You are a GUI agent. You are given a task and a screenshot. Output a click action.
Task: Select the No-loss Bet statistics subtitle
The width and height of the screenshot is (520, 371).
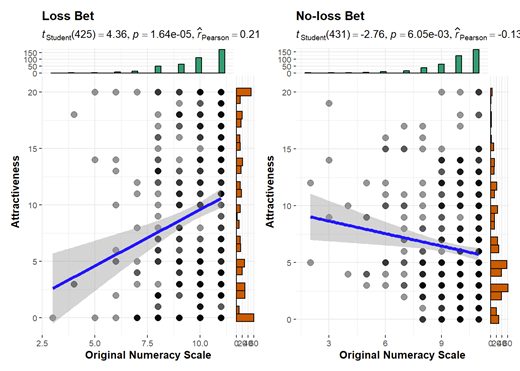408,34
